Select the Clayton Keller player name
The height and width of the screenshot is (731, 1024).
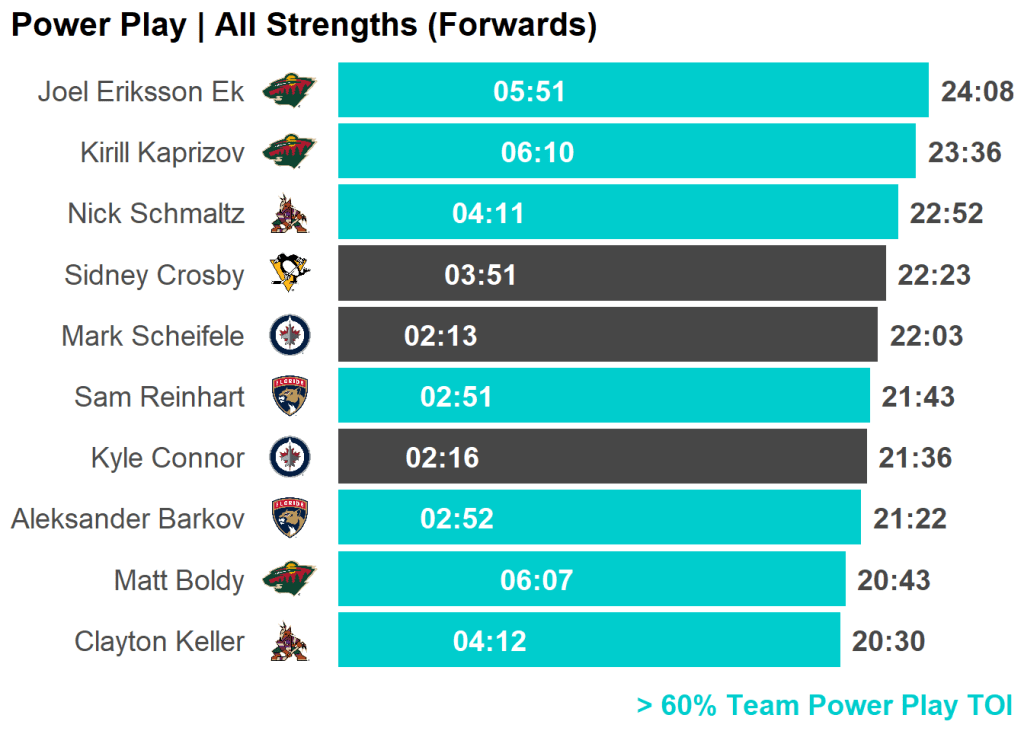[159, 641]
